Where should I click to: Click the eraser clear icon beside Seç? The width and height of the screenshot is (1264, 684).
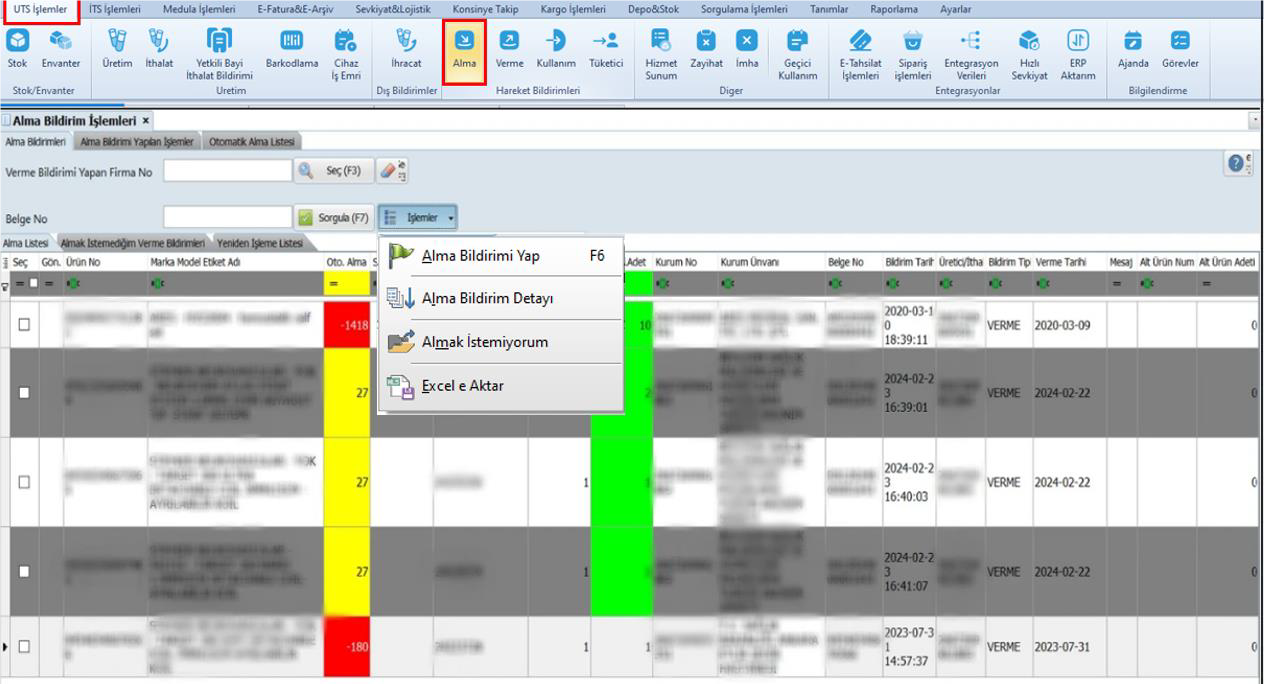(392, 171)
